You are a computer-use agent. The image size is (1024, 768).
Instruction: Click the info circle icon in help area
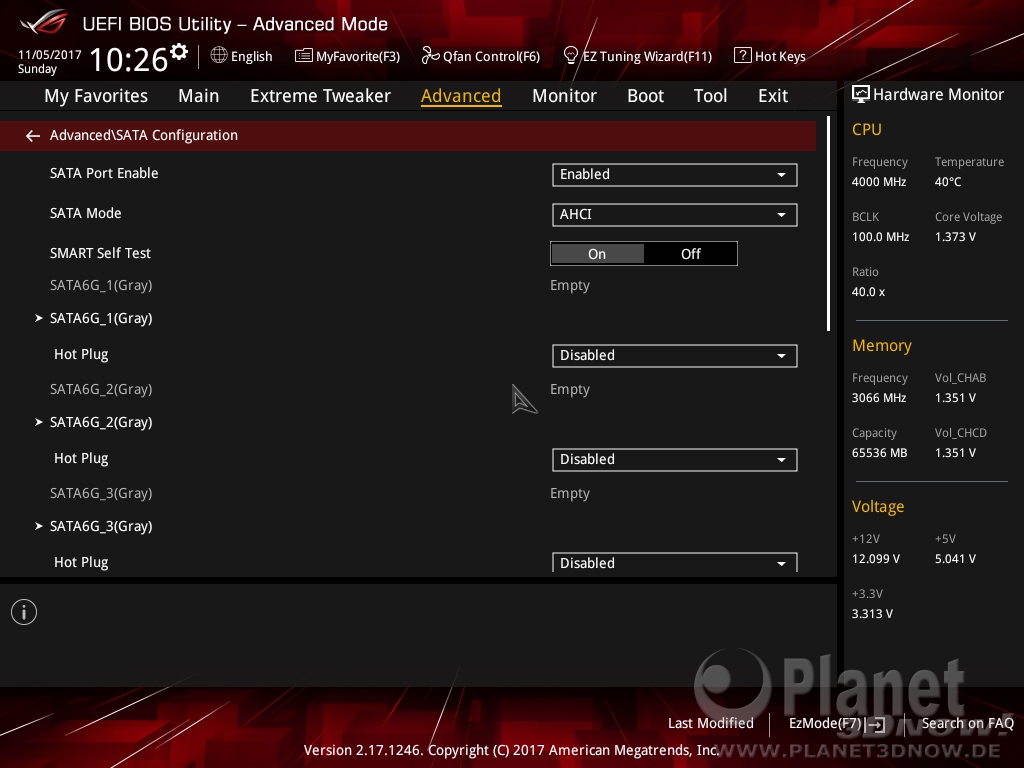(24, 612)
